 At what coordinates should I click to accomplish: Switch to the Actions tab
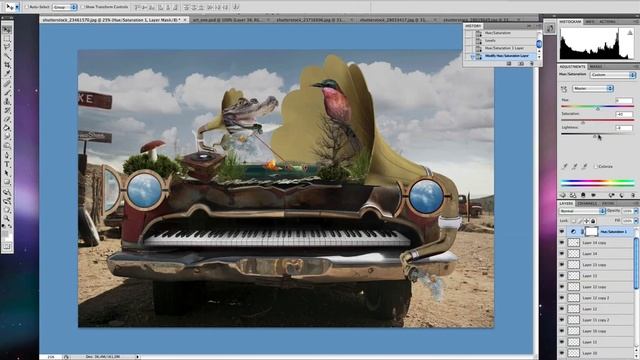pyautogui.click(x=607, y=22)
